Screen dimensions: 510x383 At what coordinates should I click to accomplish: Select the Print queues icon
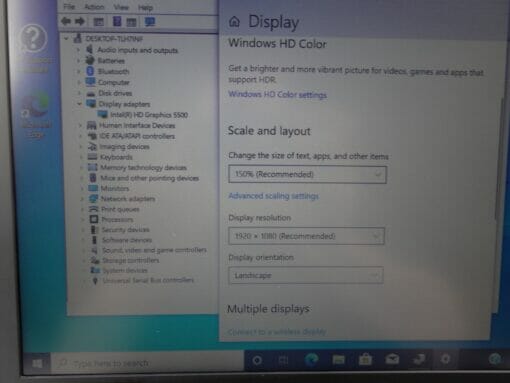point(94,209)
